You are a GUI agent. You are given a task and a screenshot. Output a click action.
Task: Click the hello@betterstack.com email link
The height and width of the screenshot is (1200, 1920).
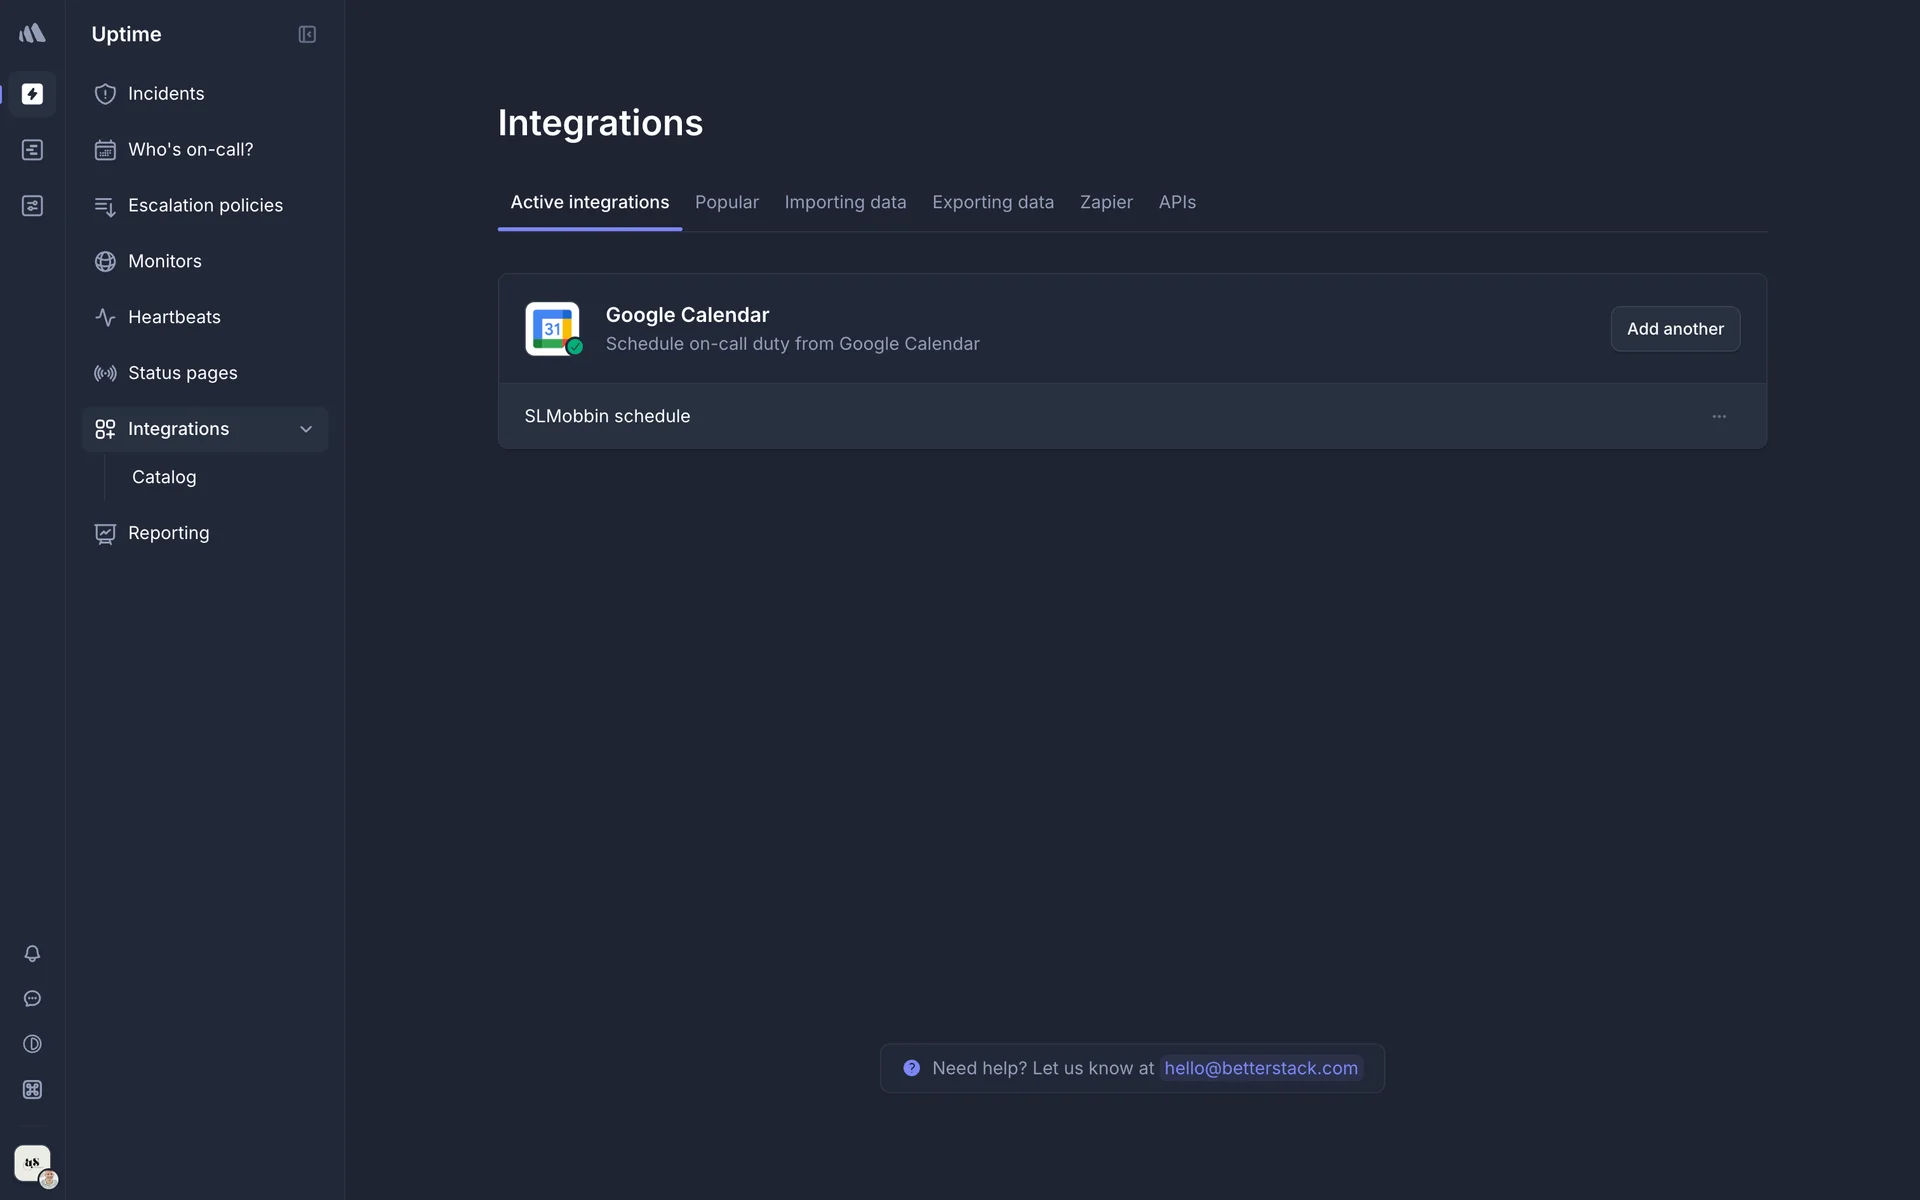1260,1068
